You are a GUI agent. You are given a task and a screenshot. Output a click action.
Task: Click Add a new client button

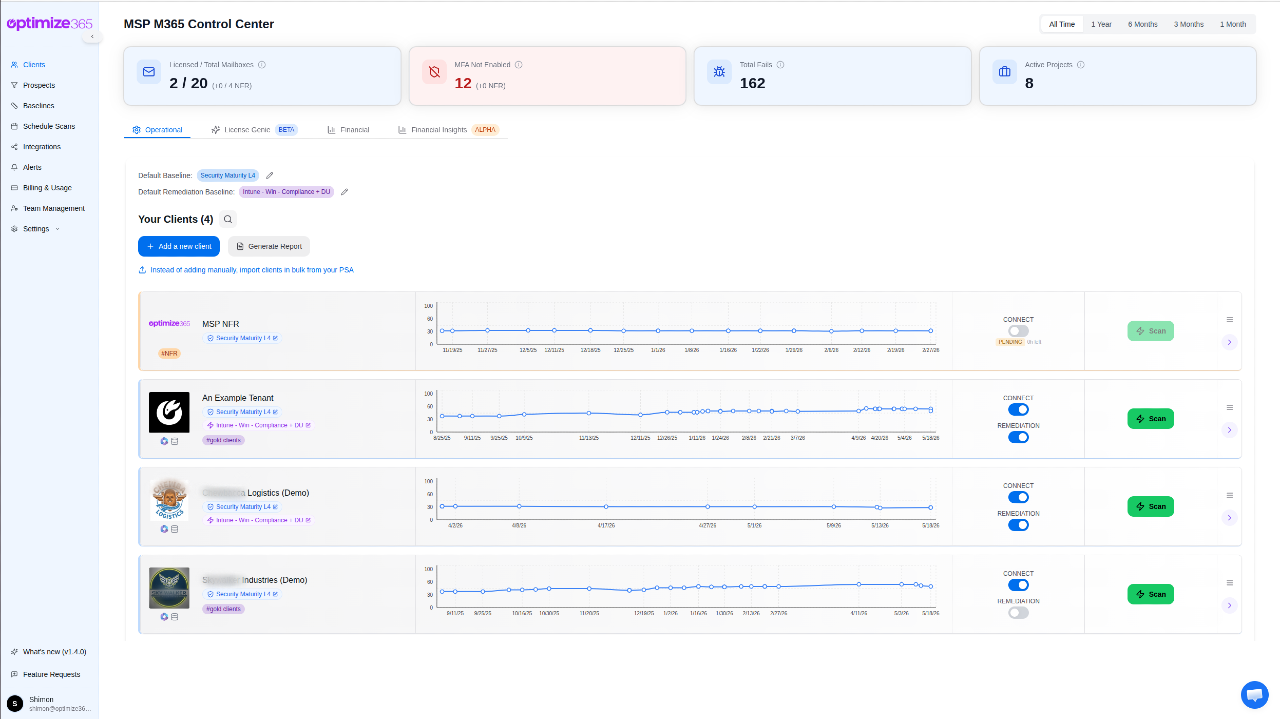tap(179, 246)
